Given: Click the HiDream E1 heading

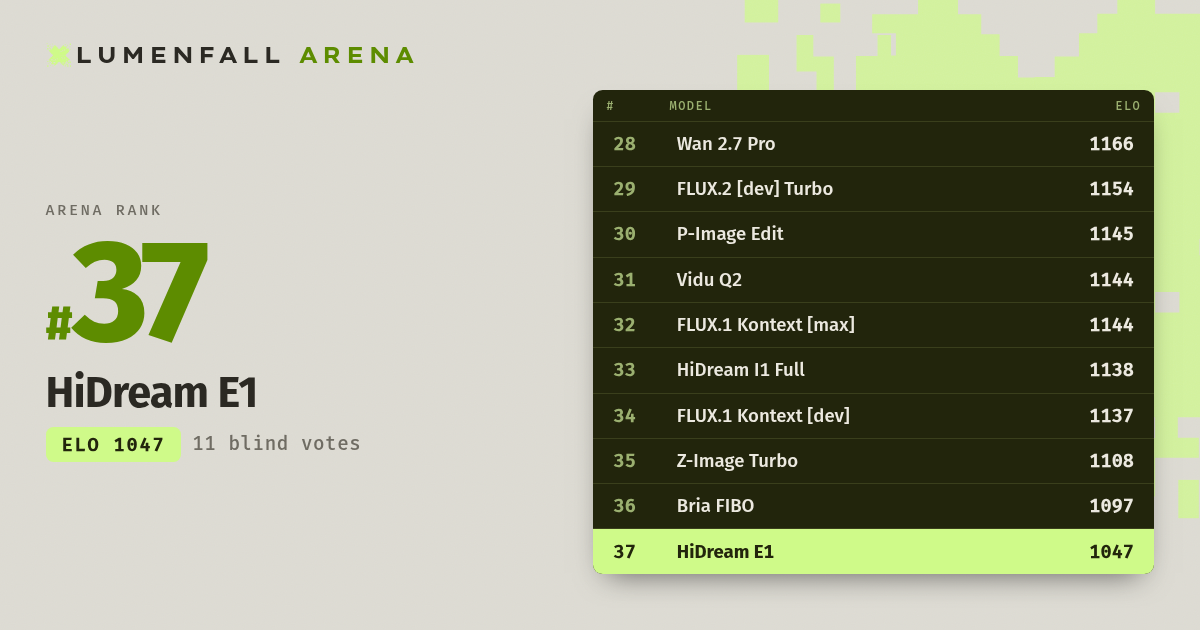Looking at the screenshot, I should tap(152, 393).
